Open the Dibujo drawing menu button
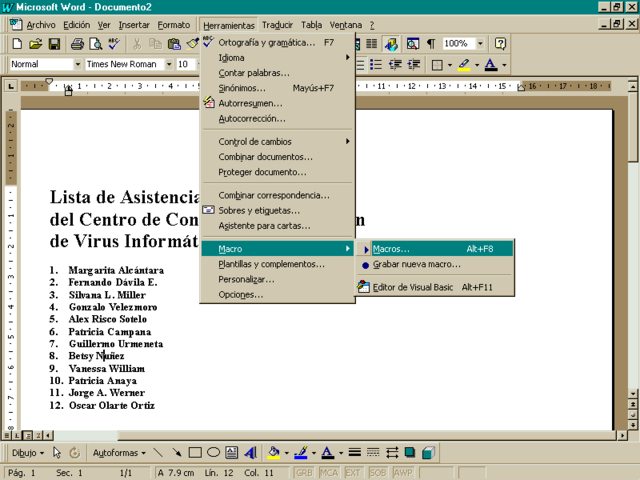Image resolution: width=640 pixels, height=480 pixels. pos(28,453)
